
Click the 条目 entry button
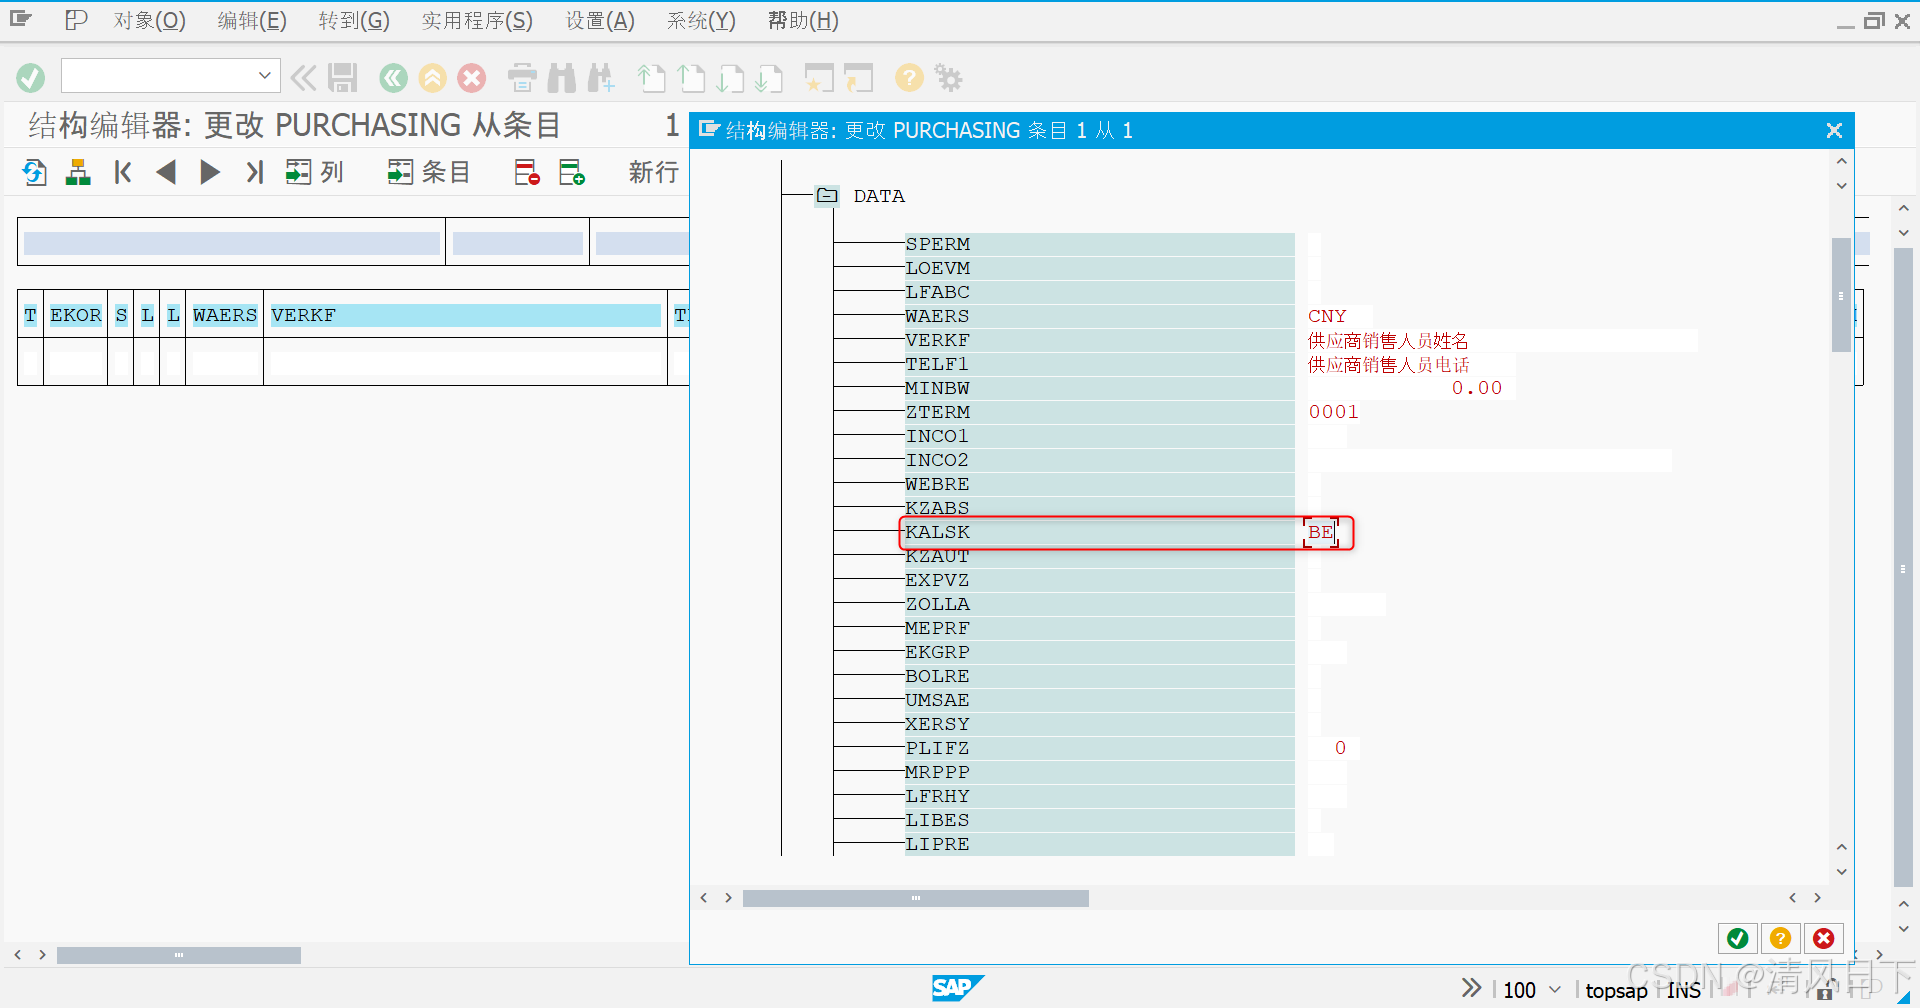click(429, 172)
